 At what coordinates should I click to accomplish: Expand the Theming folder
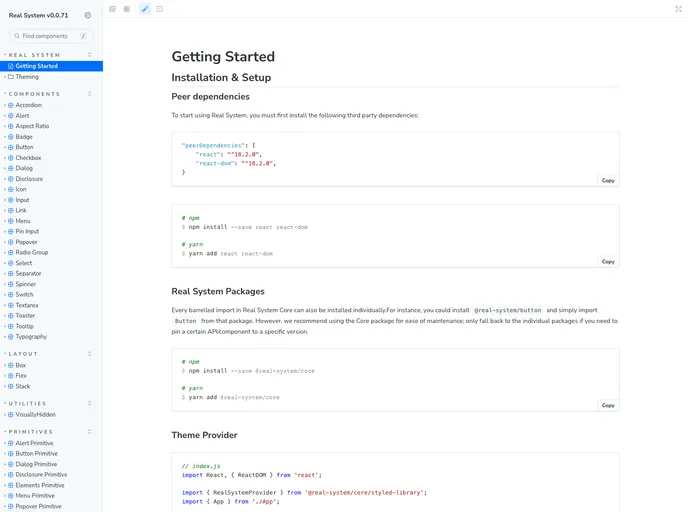(5, 76)
